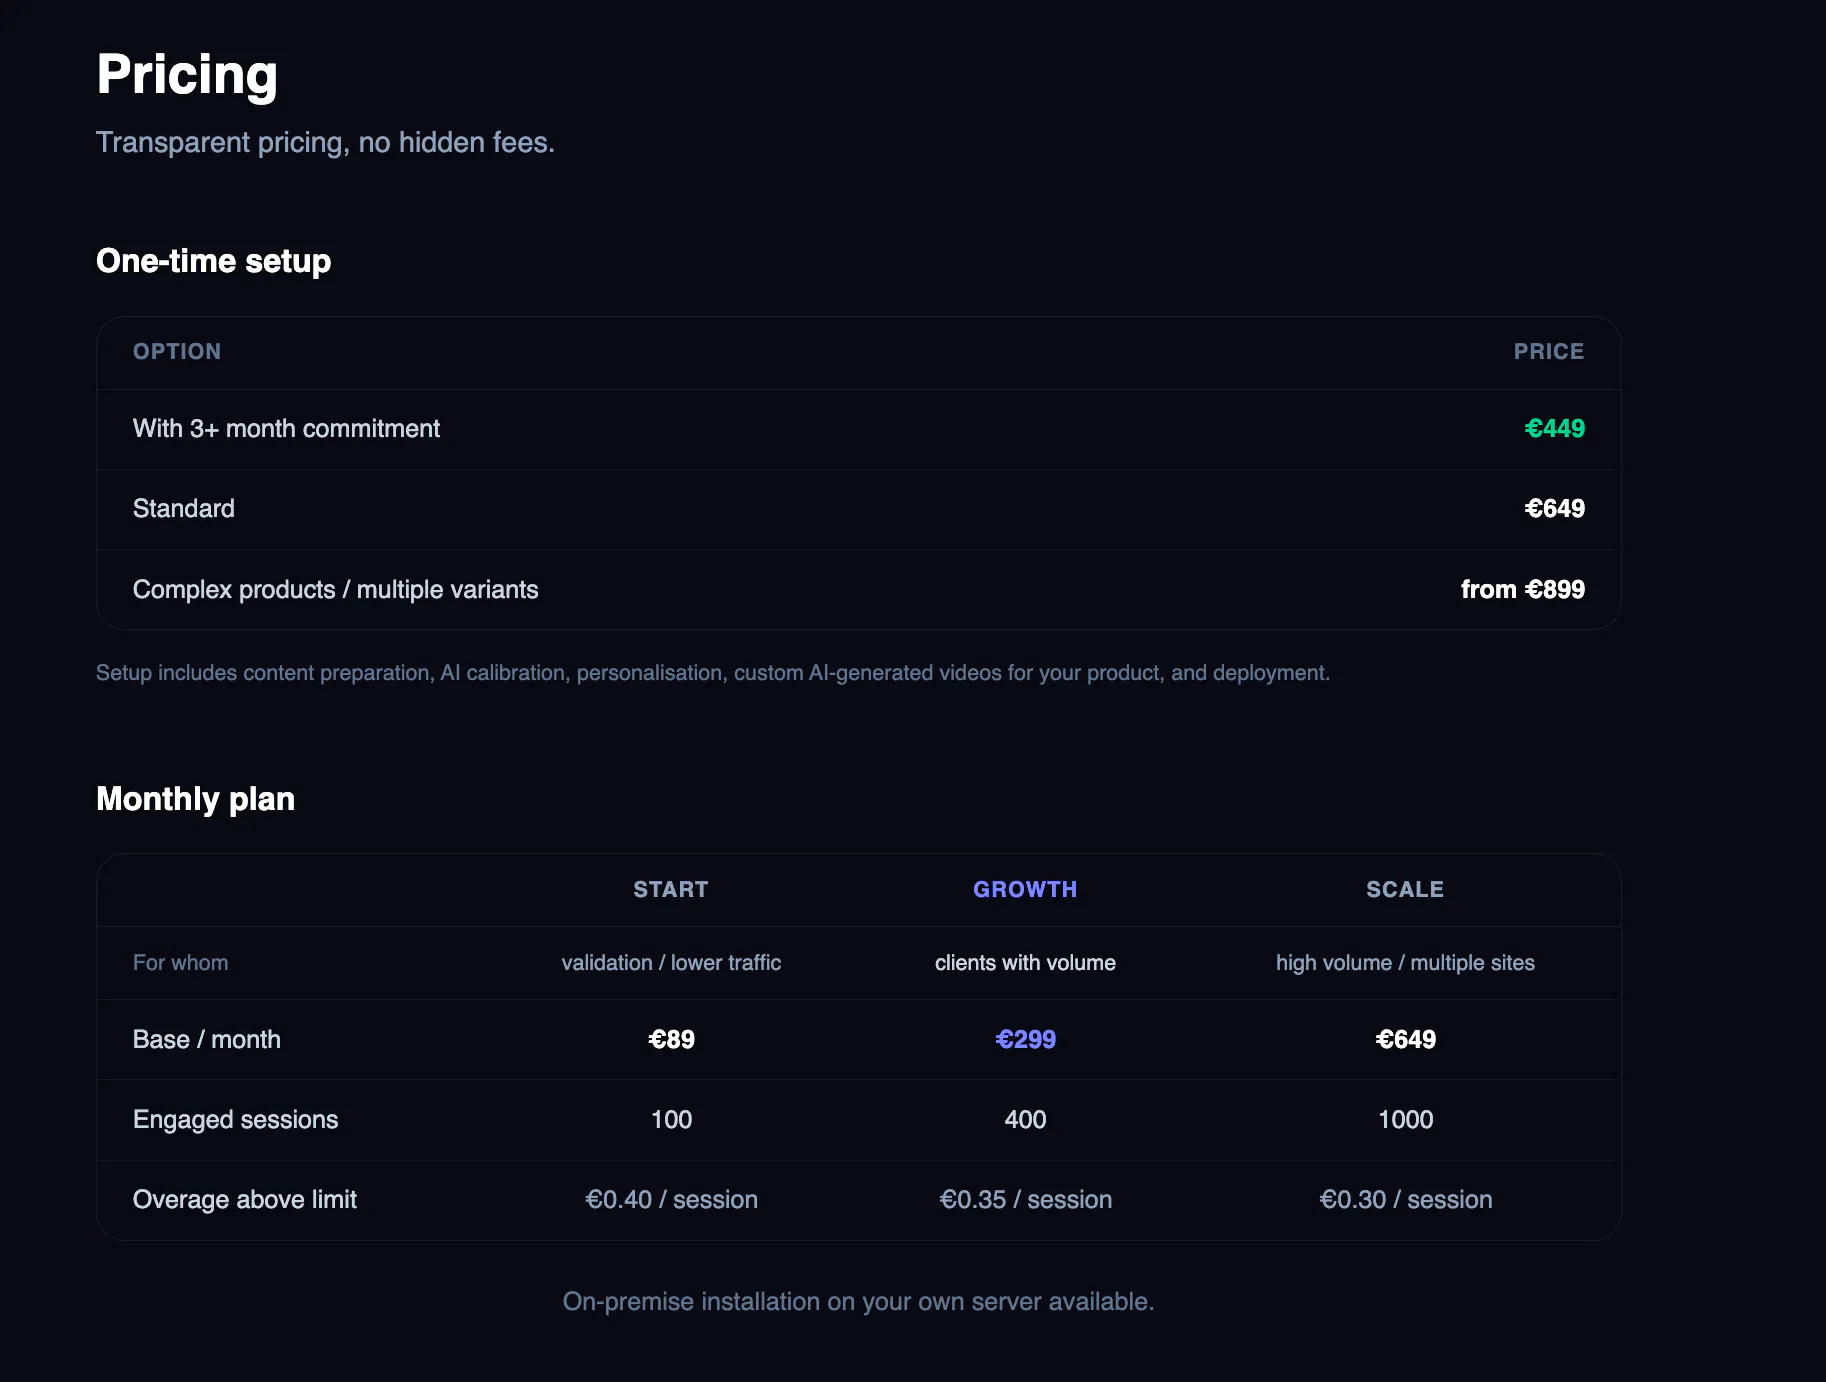
Task: Click the '€0.35 / session' overage value
Action: 1025,1200
